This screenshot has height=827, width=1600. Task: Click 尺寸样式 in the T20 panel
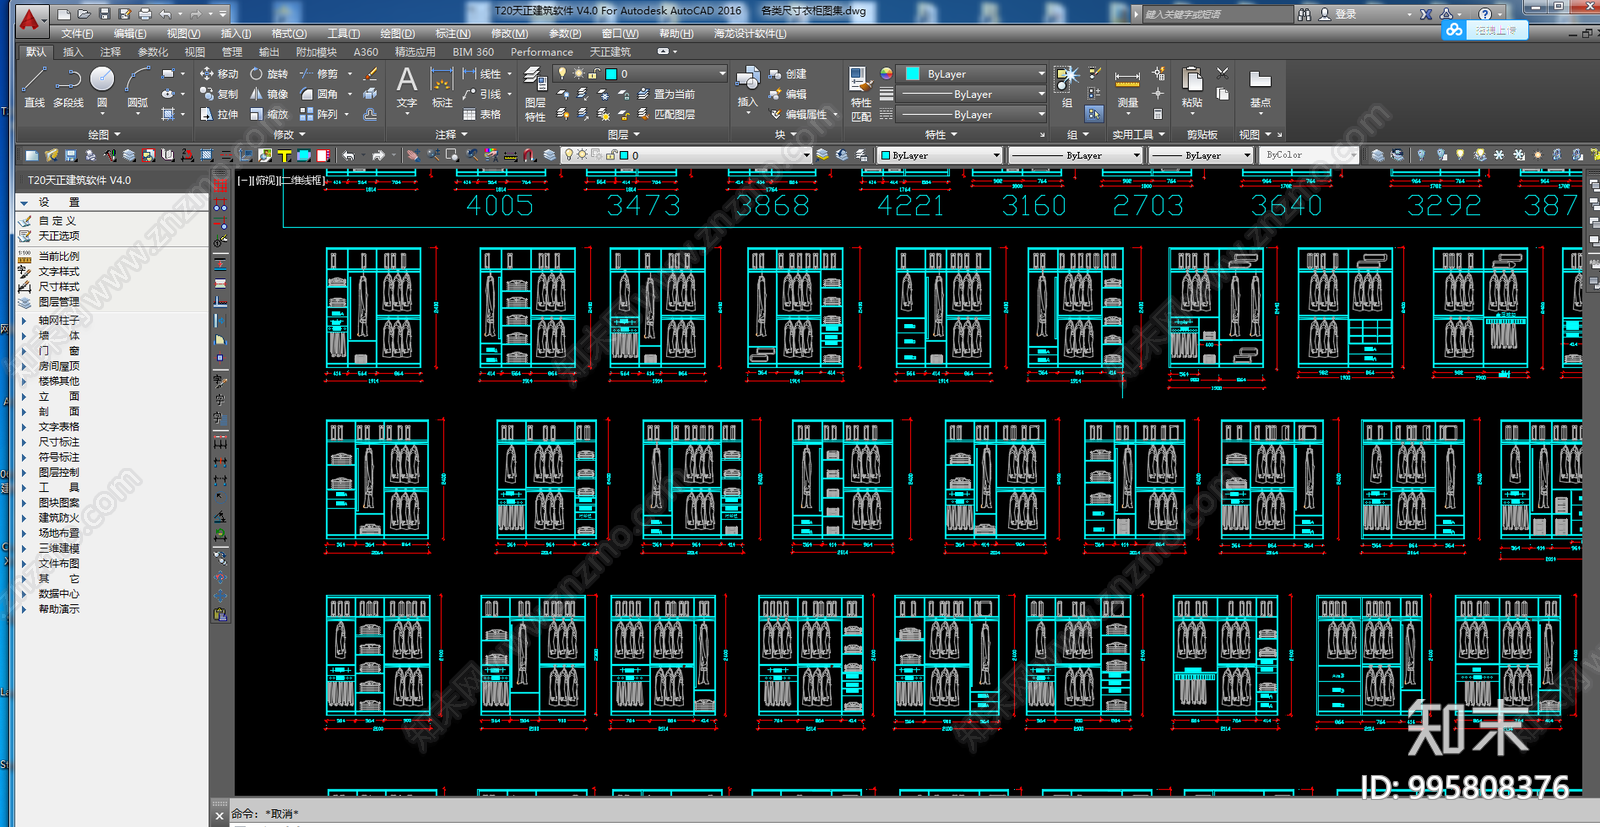[58, 287]
